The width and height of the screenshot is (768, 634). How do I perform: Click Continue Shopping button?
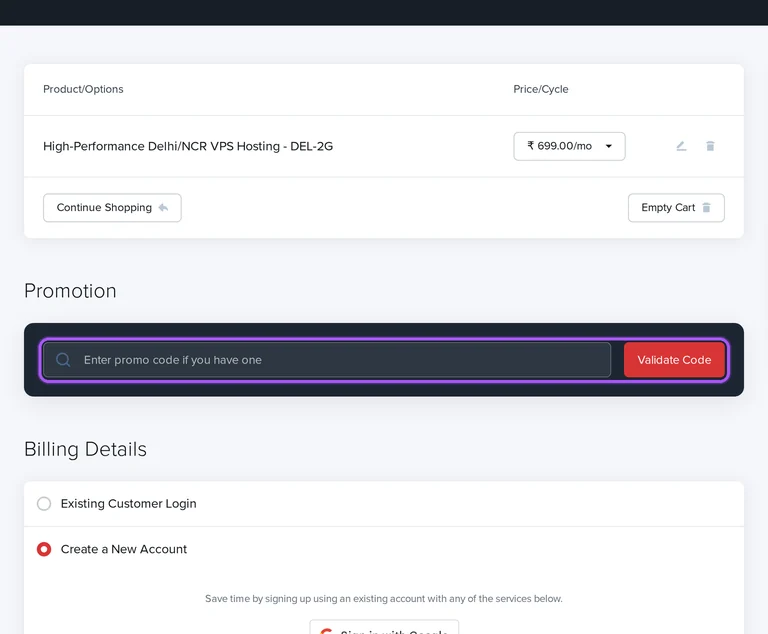pos(112,208)
